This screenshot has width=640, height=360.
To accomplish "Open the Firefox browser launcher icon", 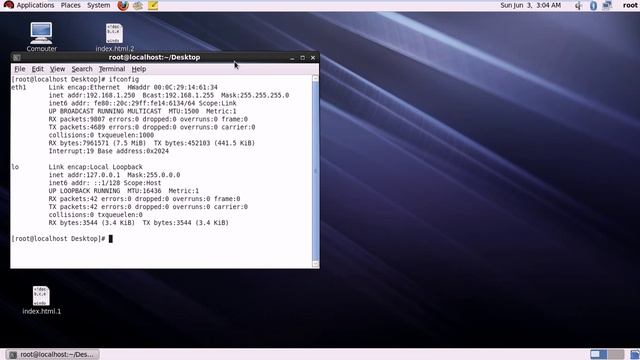I will tap(123, 6).
